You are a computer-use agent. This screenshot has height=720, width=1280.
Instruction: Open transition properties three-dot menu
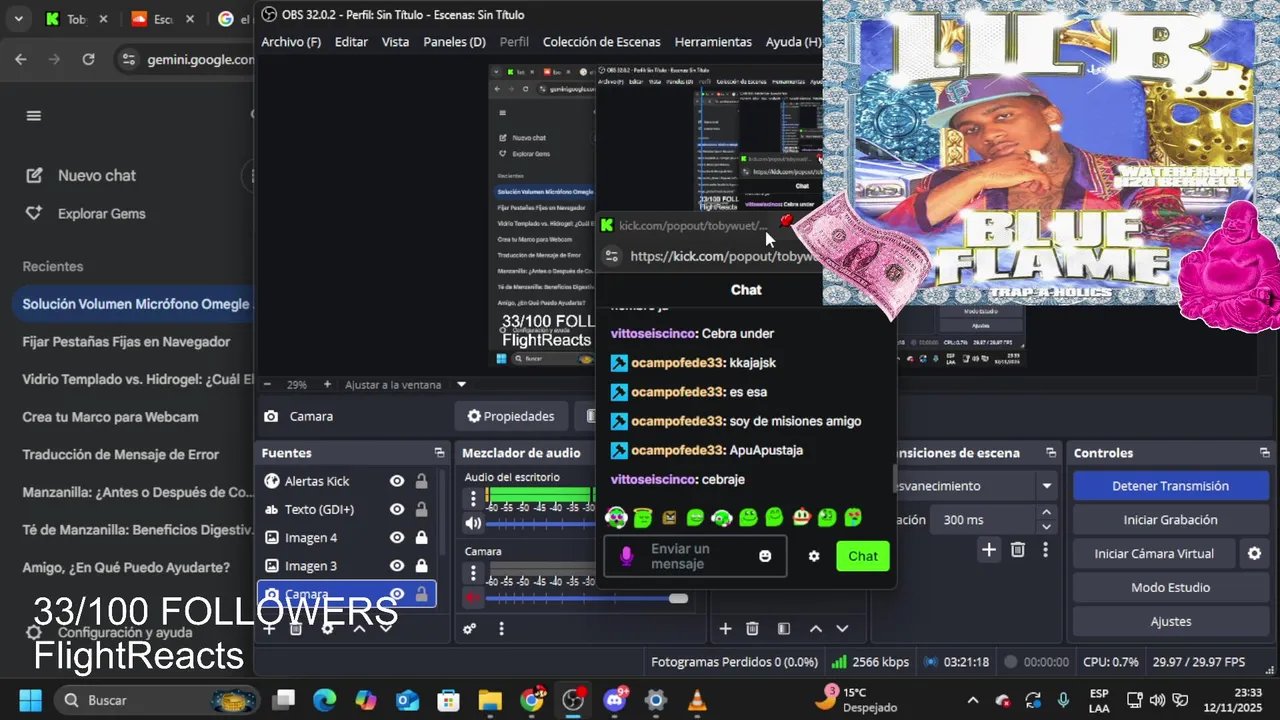click(x=1045, y=549)
